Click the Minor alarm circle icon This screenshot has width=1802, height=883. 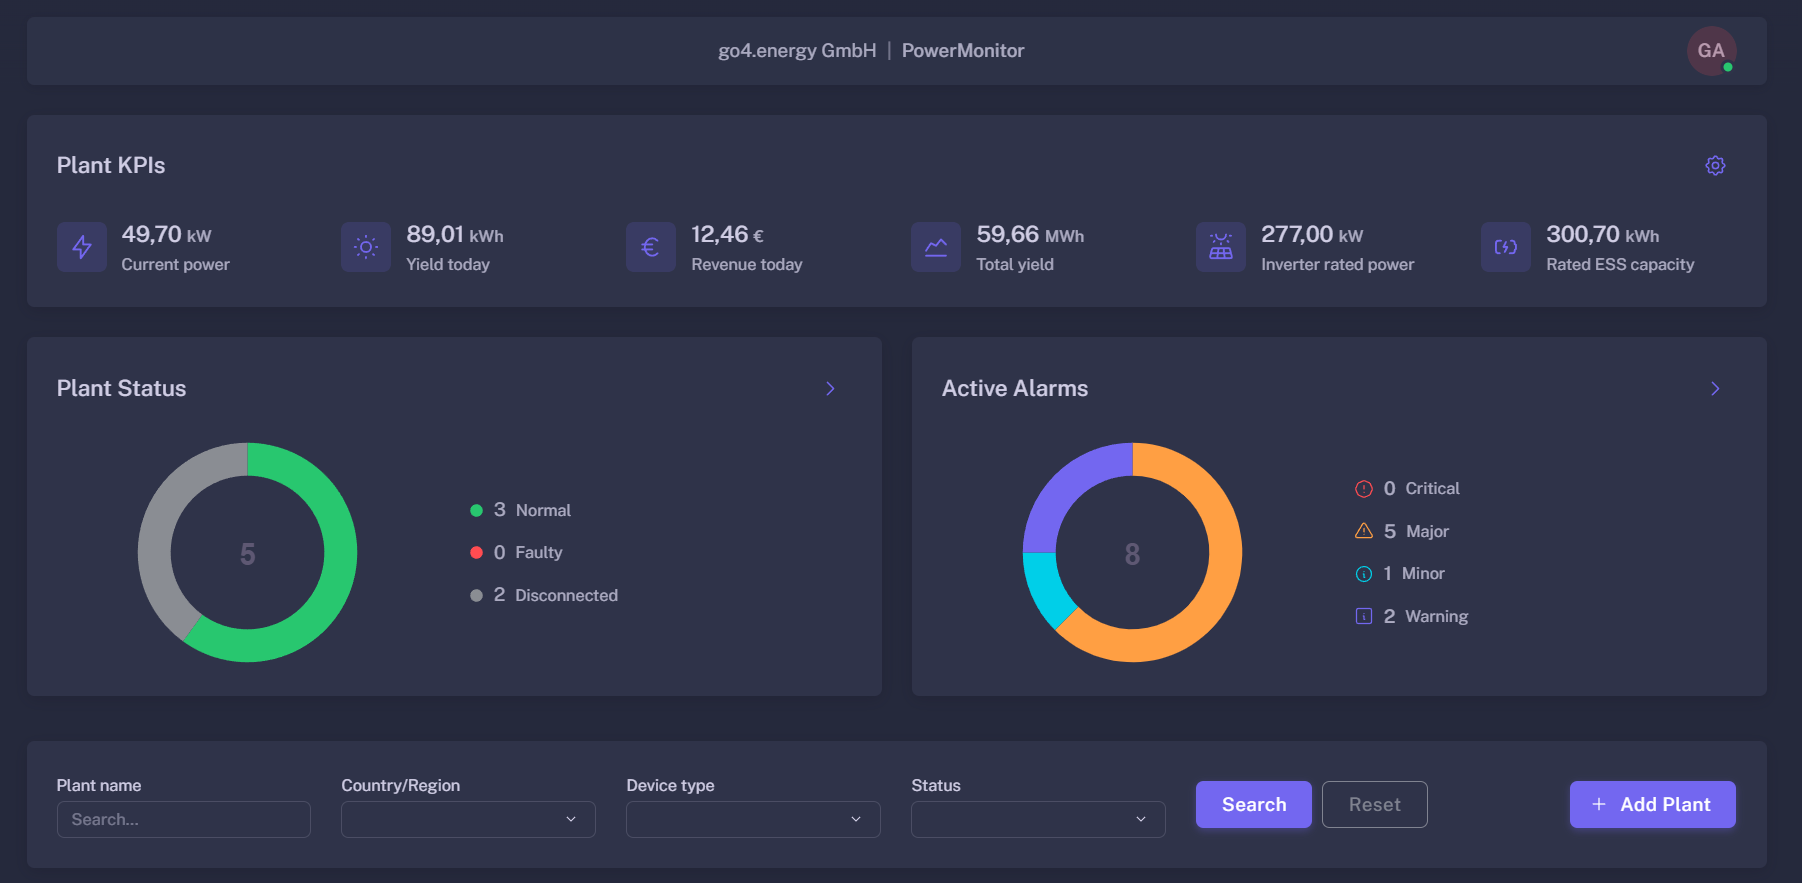click(1364, 574)
